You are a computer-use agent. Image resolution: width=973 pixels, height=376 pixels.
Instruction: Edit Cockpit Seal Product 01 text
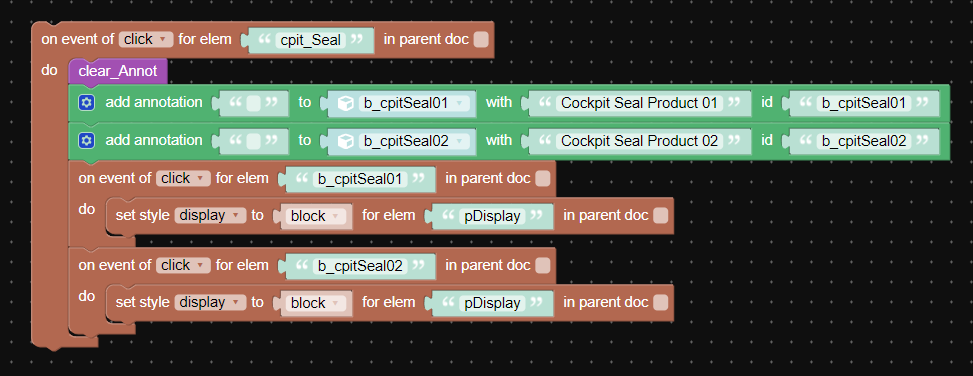[639, 103]
